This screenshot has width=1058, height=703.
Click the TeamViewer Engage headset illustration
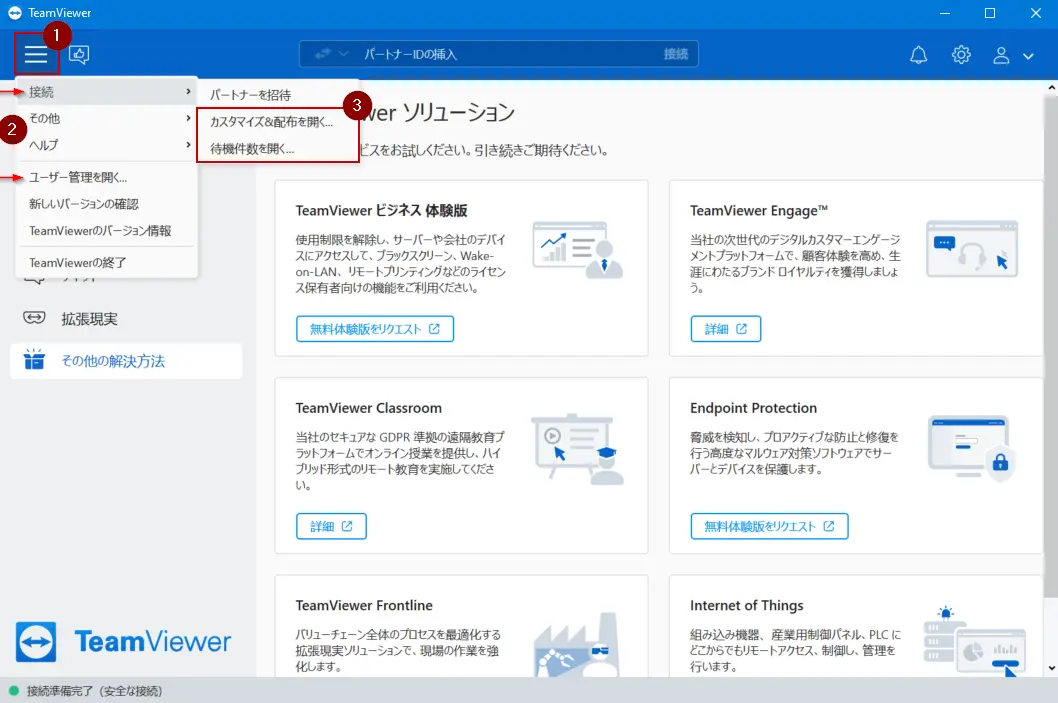click(972, 250)
